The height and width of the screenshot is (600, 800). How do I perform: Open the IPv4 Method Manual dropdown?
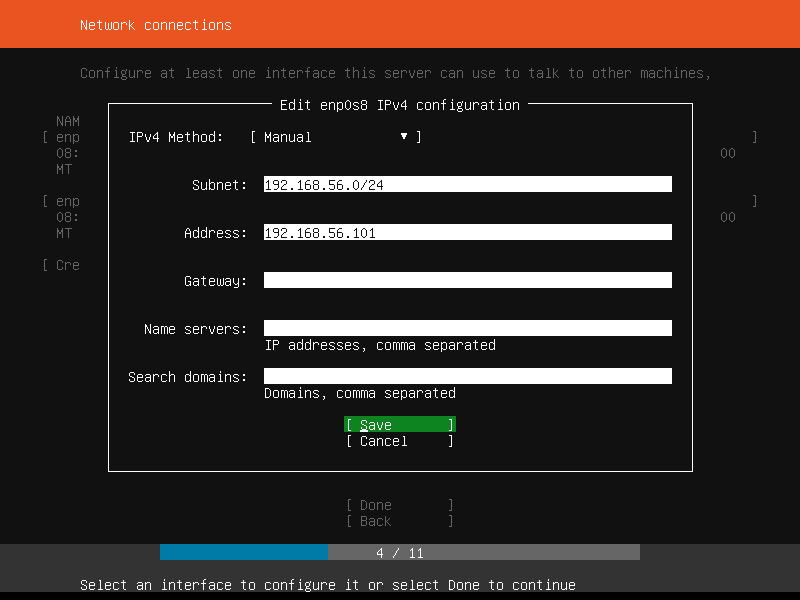click(334, 137)
